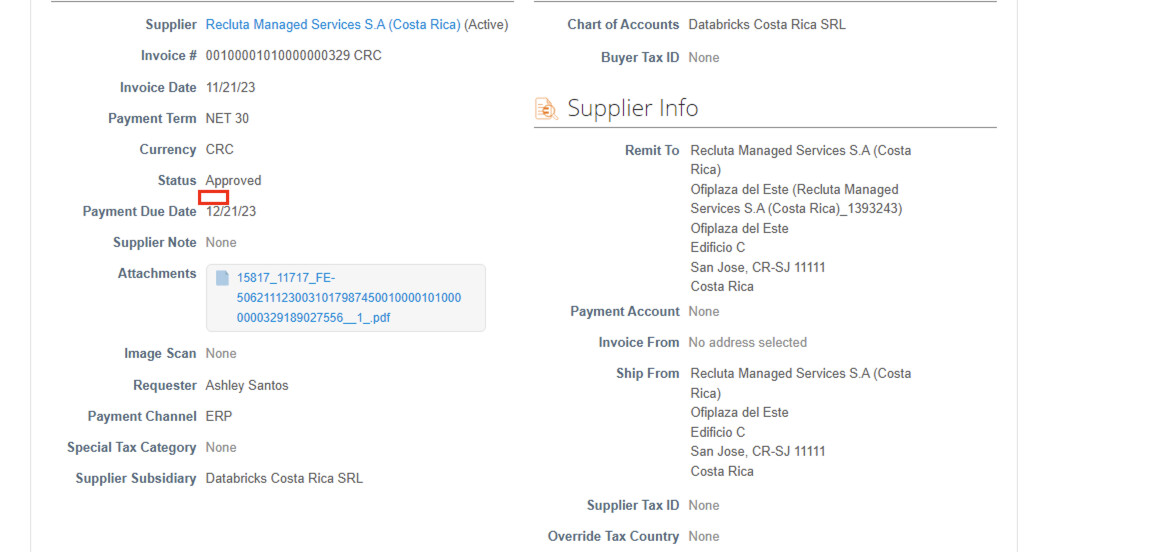Click the invoice number 00100001010000000329 CRC
The width and height of the screenshot is (1173, 552).
click(x=293, y=56)
